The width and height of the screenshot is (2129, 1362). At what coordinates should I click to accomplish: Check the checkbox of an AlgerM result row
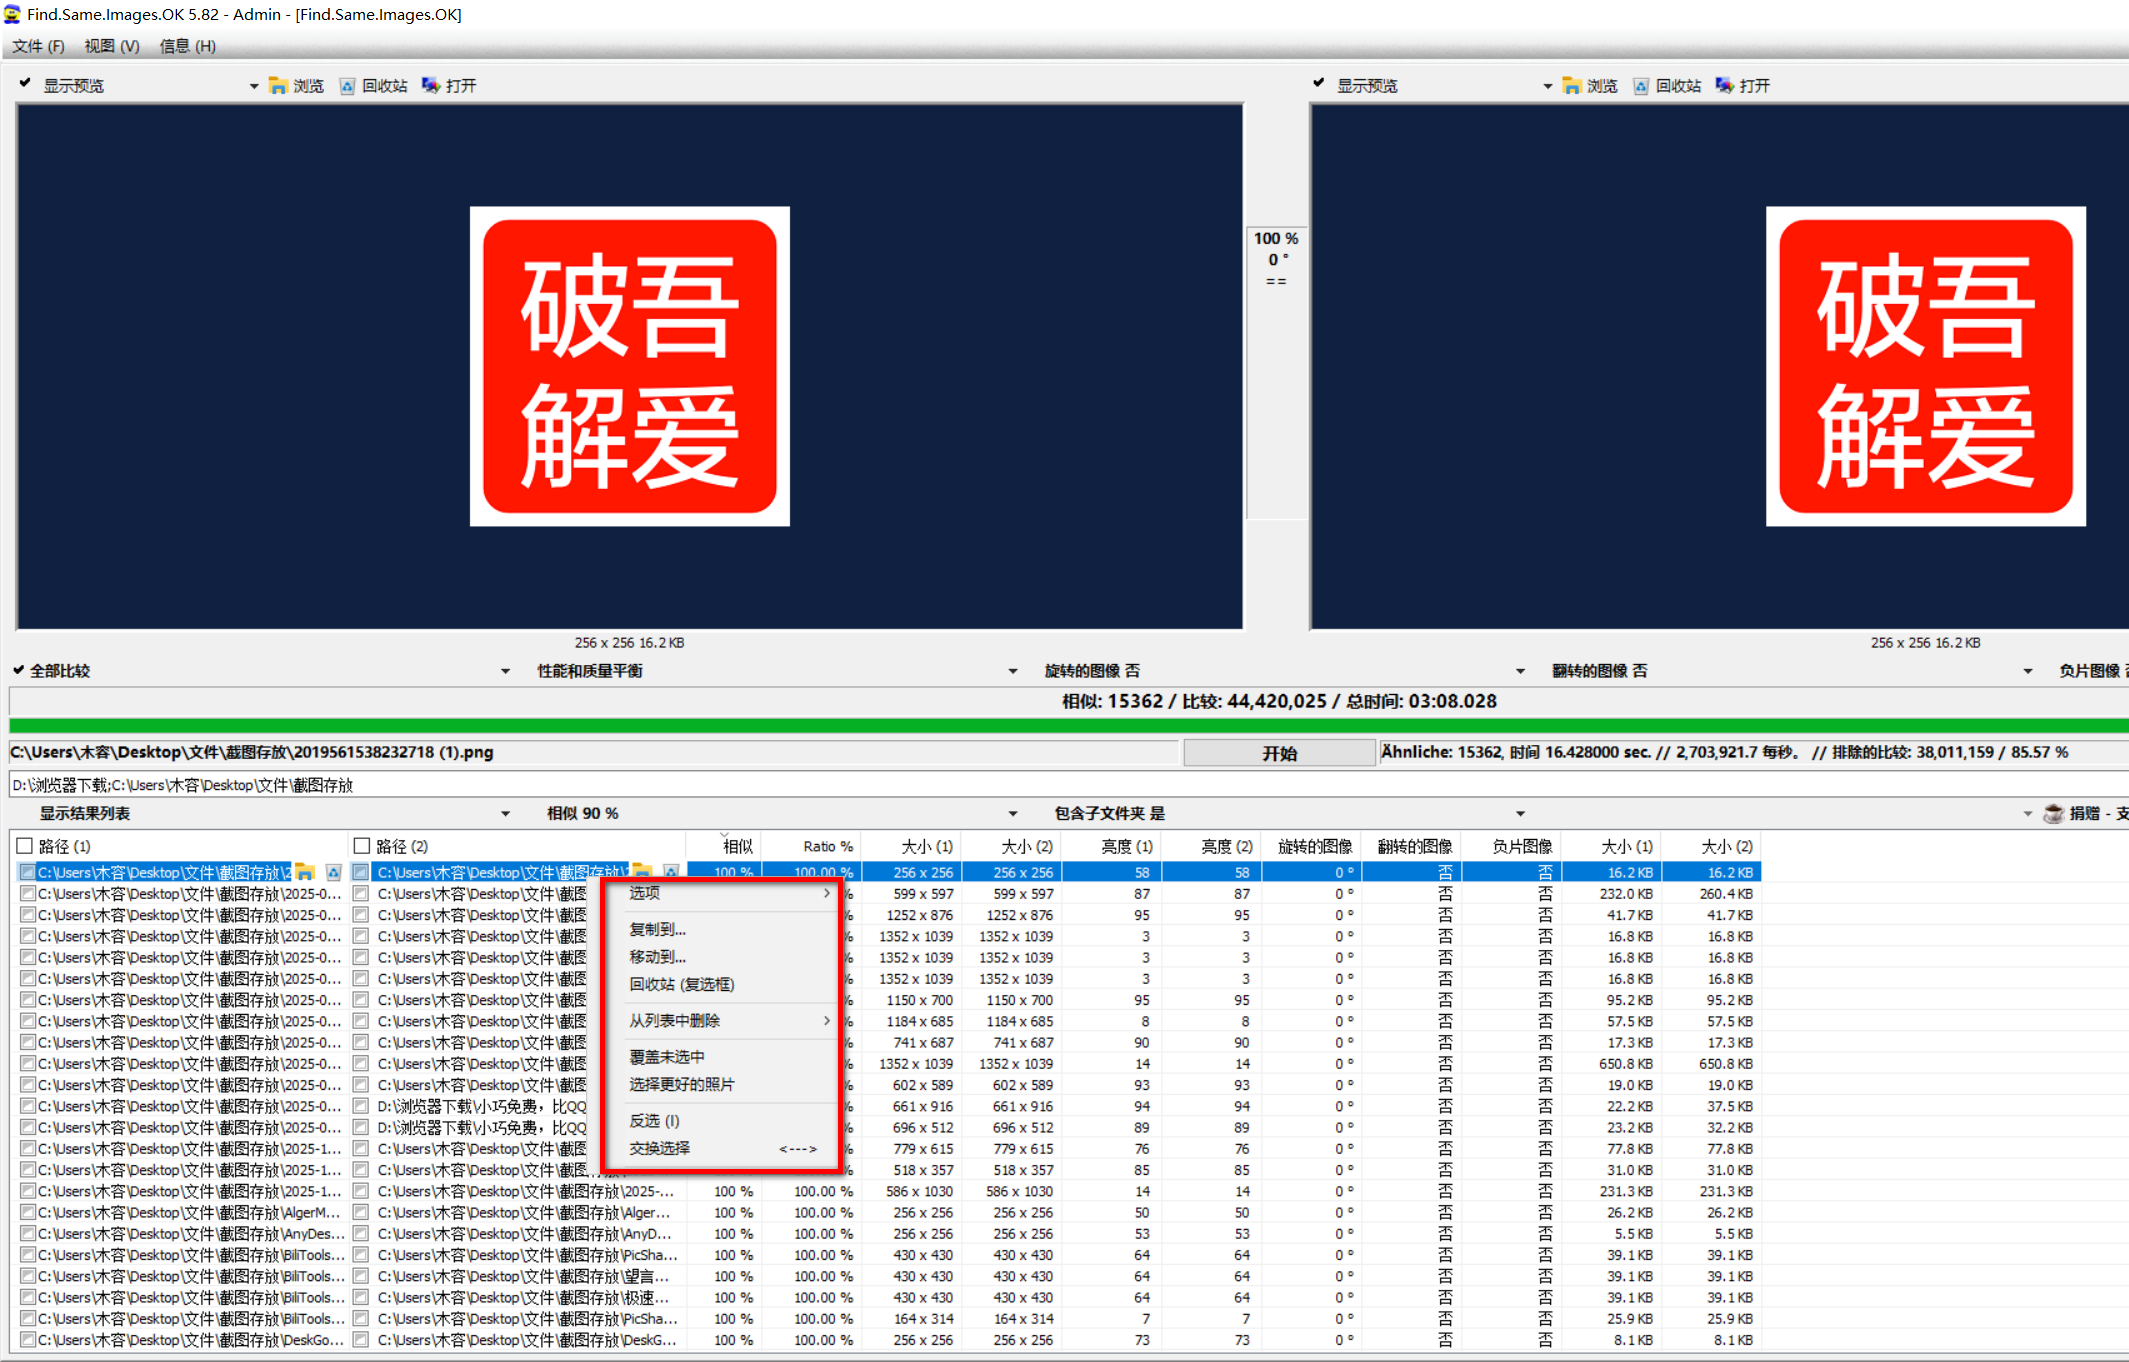pyautogui.click(x=27, y=1212)
